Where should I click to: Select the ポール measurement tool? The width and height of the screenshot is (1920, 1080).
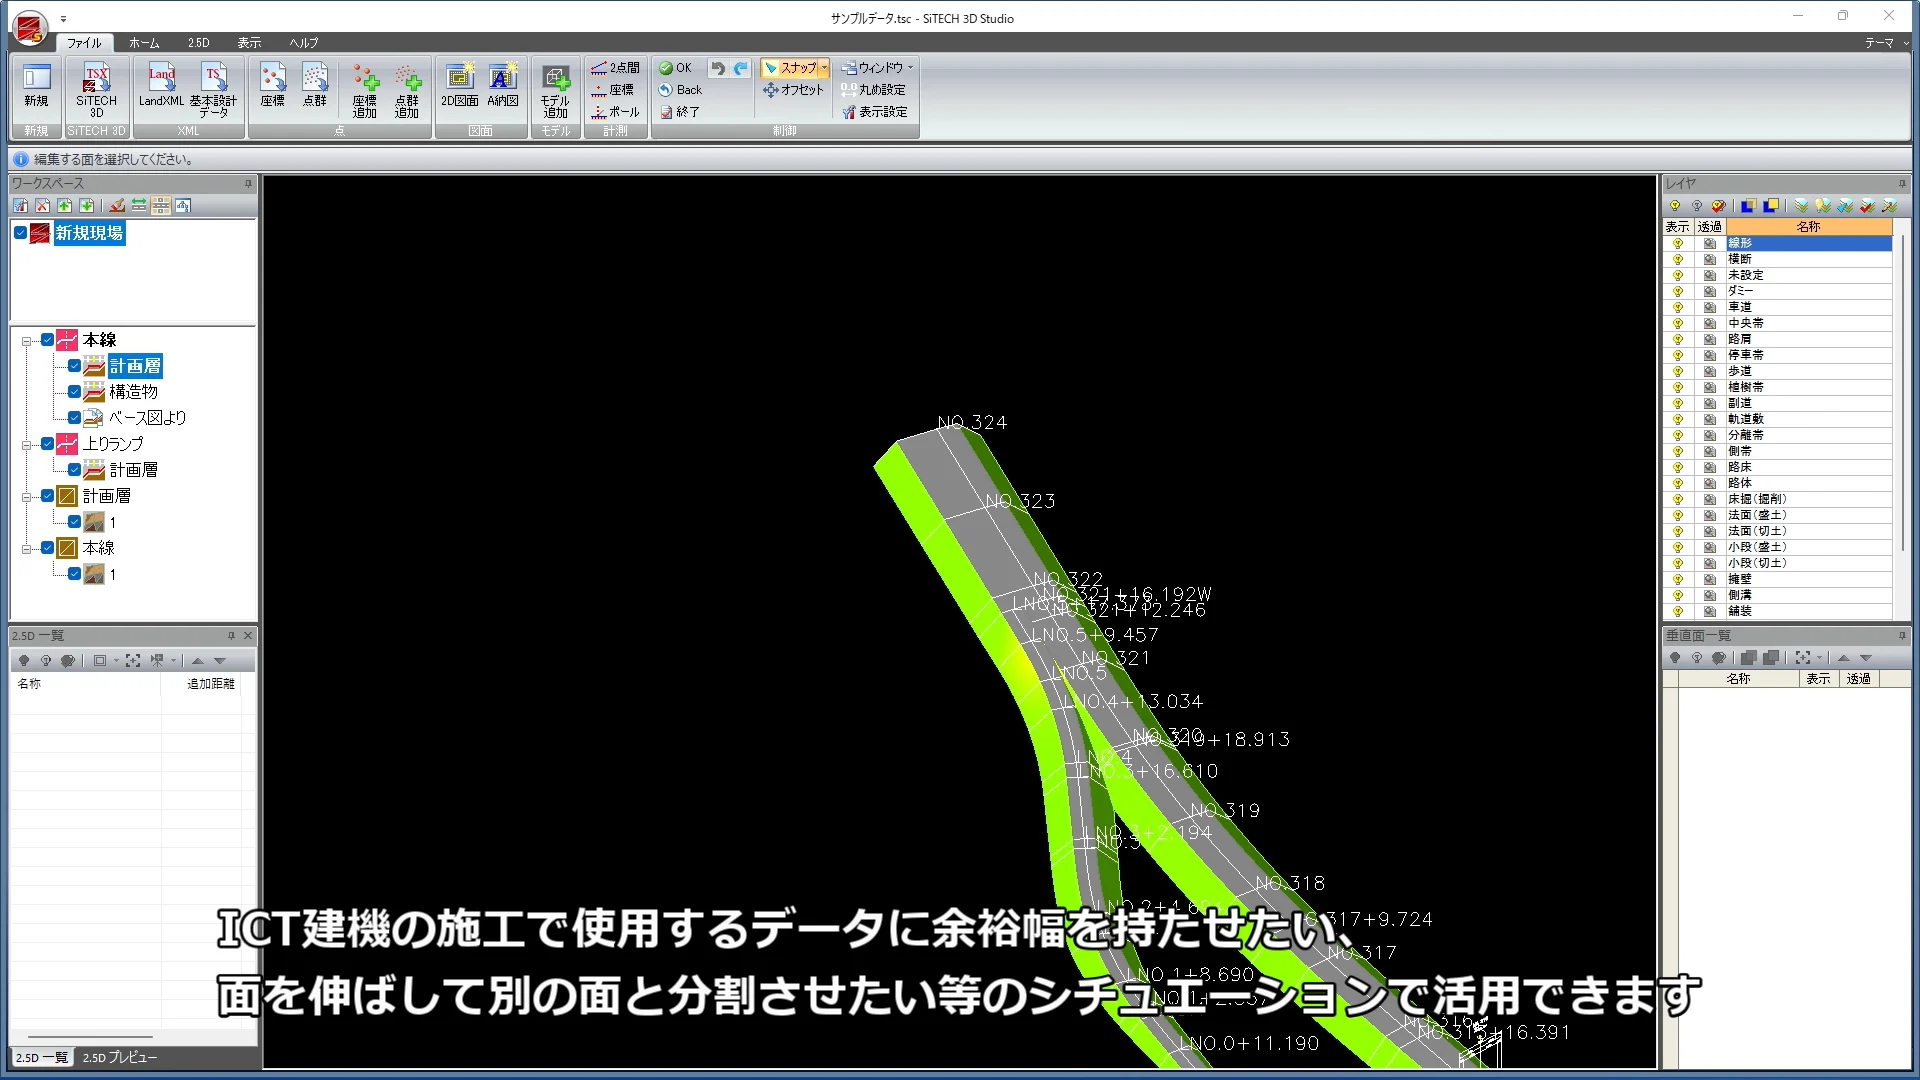tap(615, 112)
